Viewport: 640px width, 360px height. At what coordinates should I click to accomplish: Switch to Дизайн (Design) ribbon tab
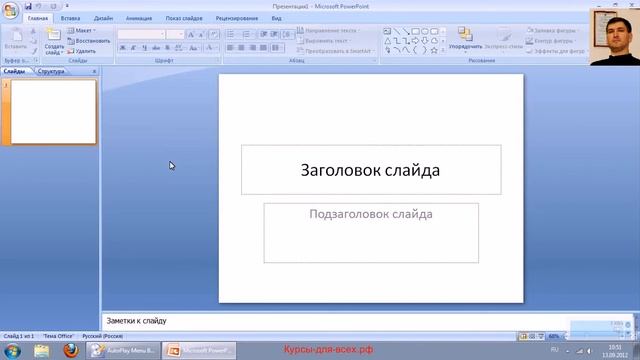103,18
